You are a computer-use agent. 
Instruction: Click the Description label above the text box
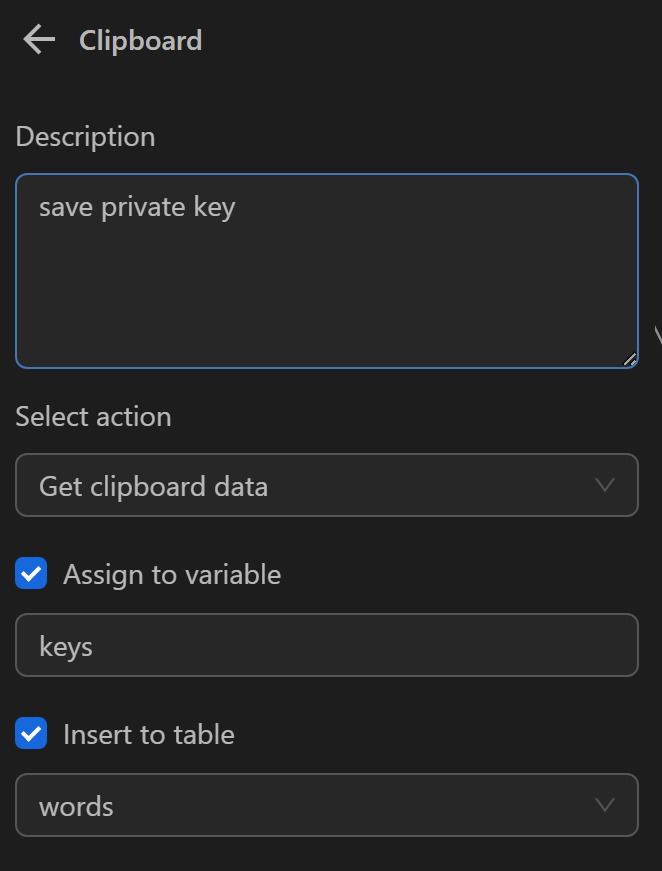tap(85, 136)
